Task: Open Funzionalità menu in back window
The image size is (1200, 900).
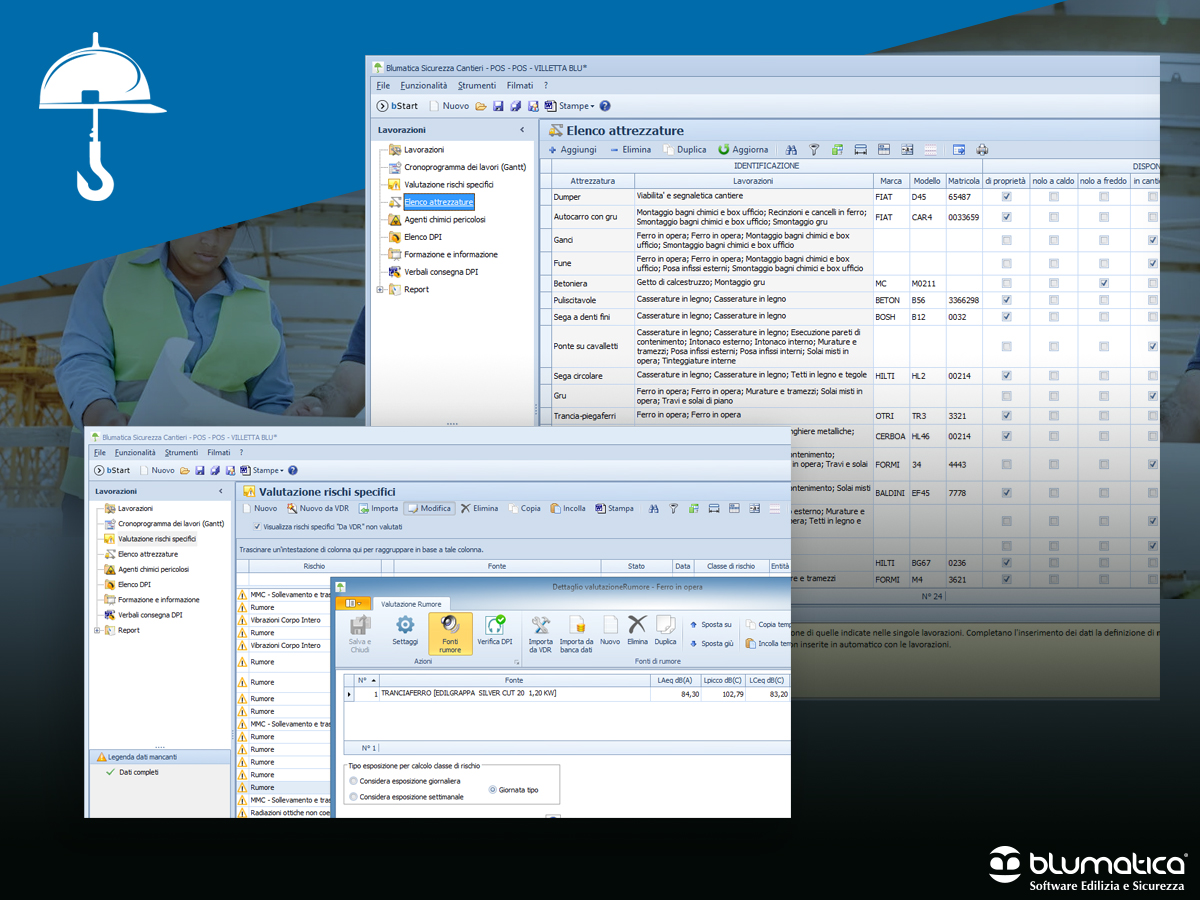Action: [424, 86]
